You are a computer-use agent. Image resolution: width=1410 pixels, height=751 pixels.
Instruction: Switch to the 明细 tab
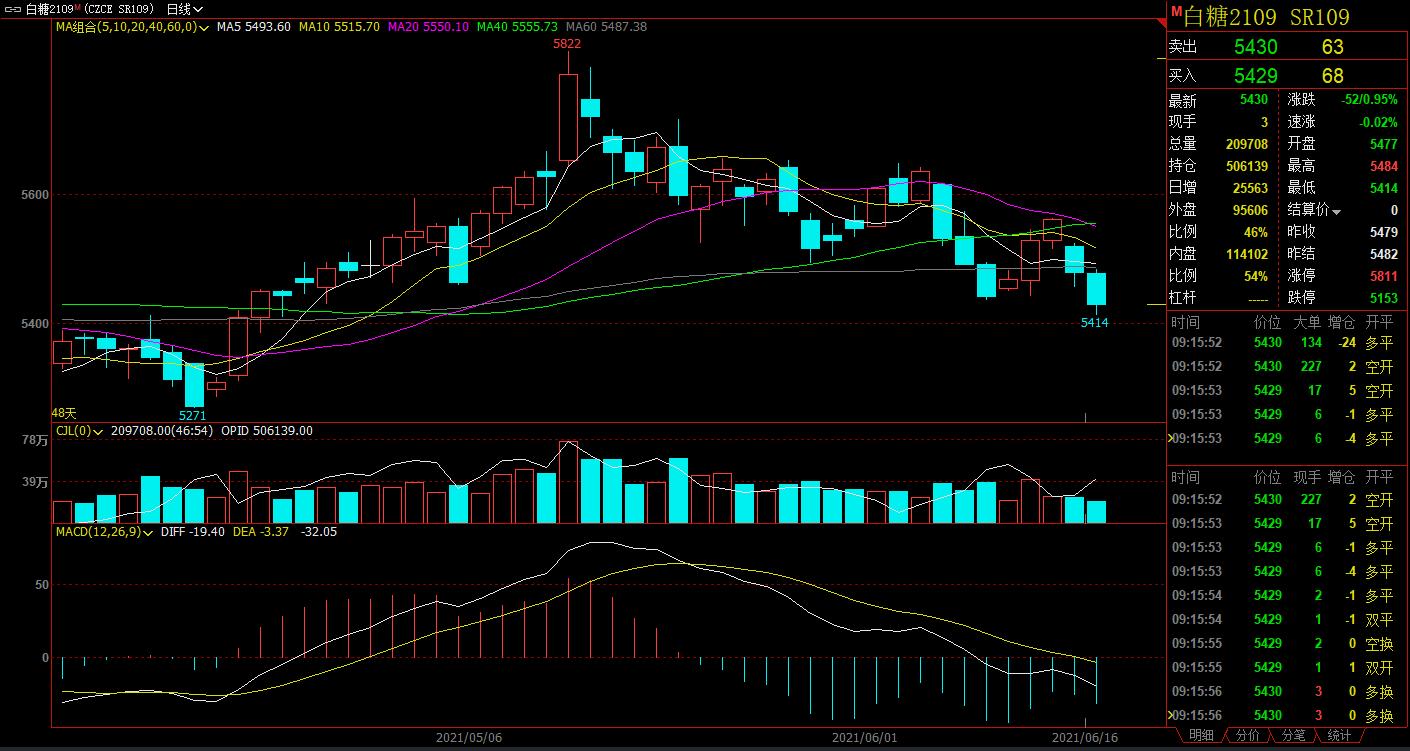pyautogui.click(x=1201, y=735)
